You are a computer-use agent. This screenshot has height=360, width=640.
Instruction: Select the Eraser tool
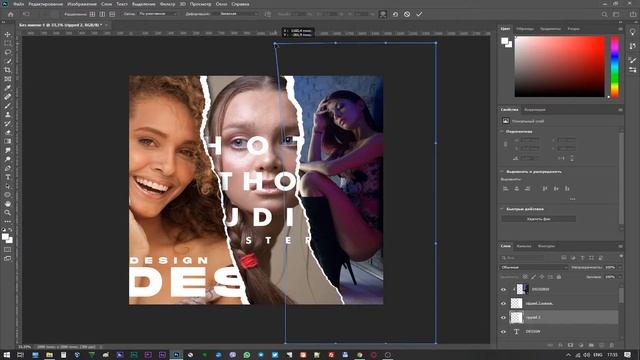7,132
